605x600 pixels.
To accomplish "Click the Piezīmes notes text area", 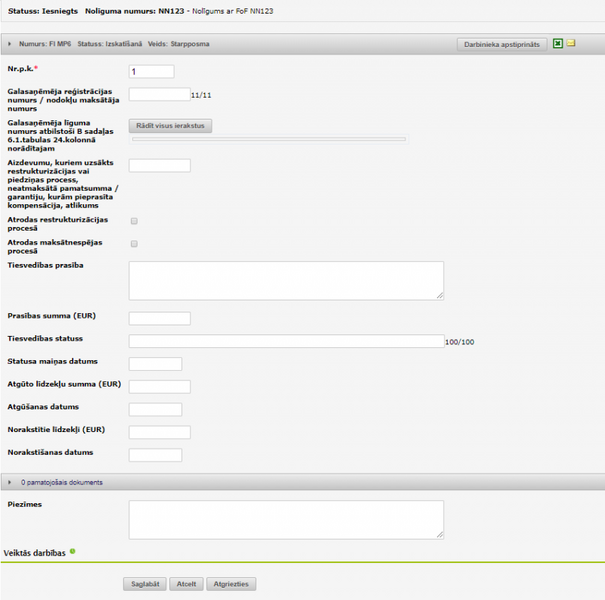I will coord(286,519).
